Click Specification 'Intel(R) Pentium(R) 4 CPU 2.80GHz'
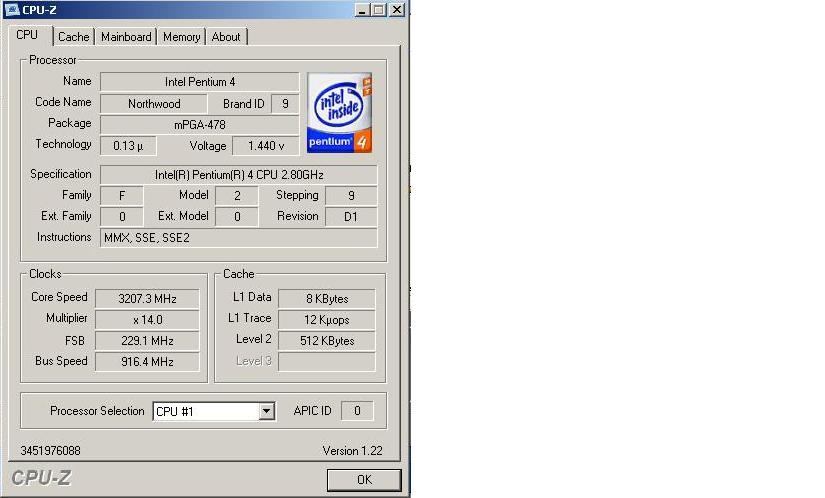This screenshot has width=825, height=498. [239, 175]
